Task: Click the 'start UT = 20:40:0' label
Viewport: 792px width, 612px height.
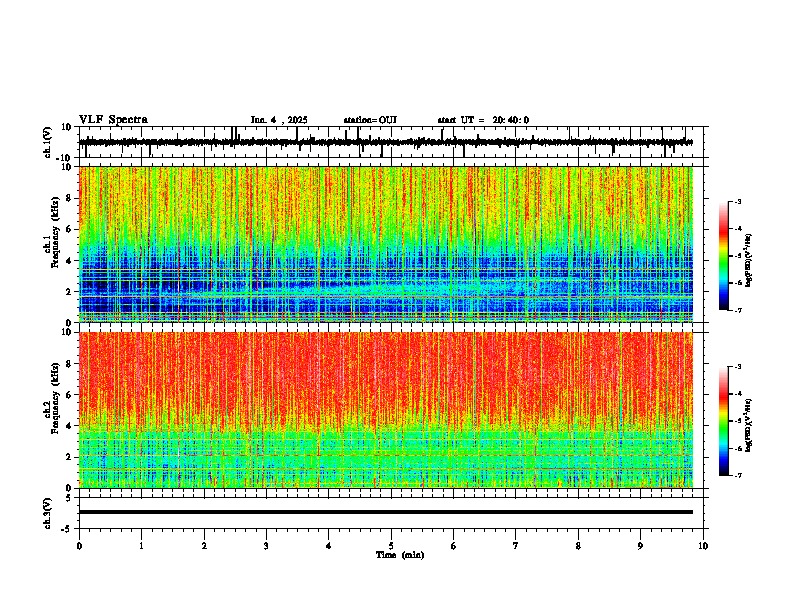Action: pyautogui.click(x=483, y=120)
